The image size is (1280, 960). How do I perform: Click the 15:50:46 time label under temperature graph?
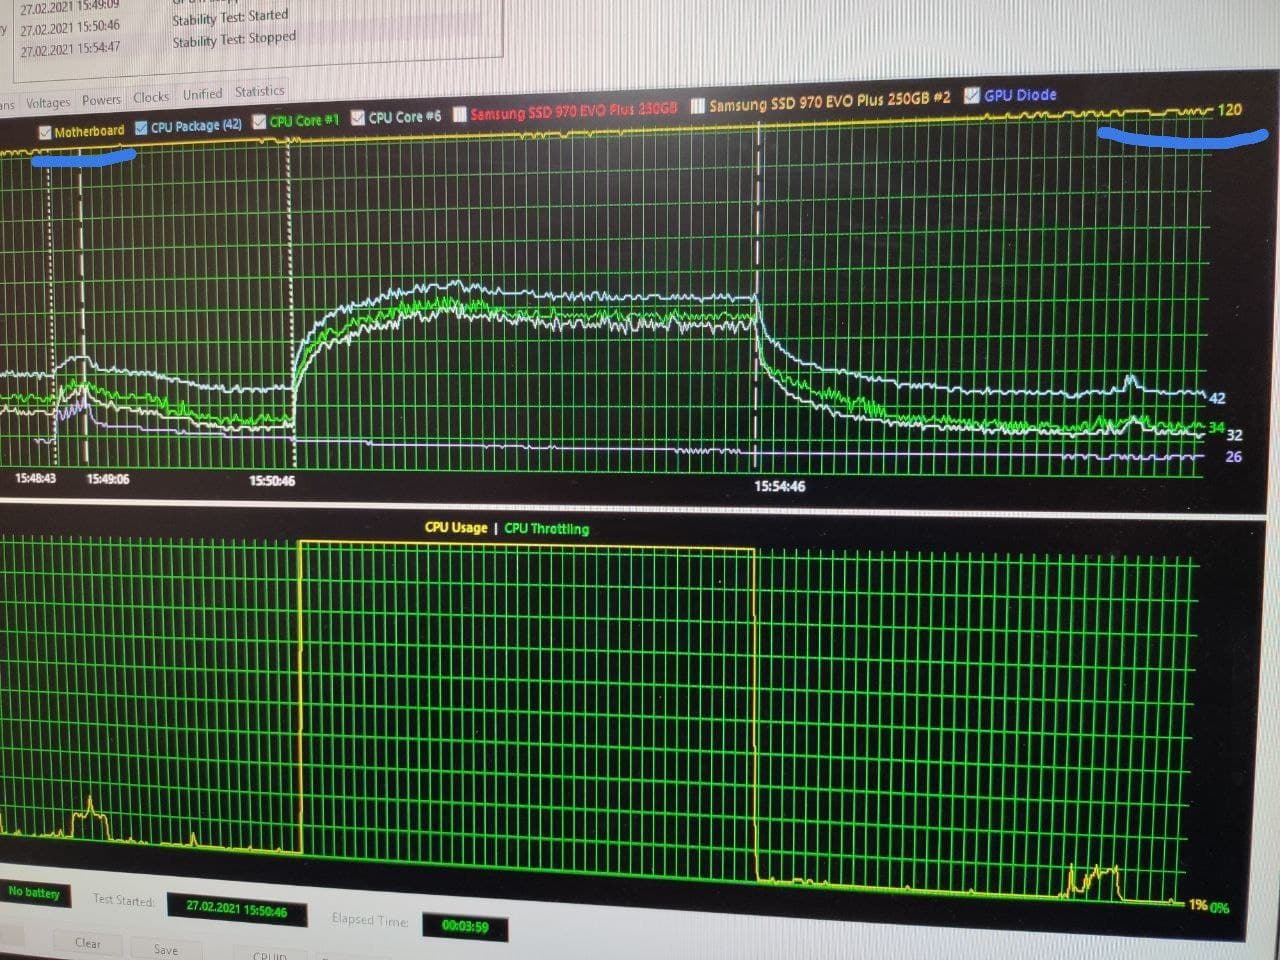[x=272, y=481]
